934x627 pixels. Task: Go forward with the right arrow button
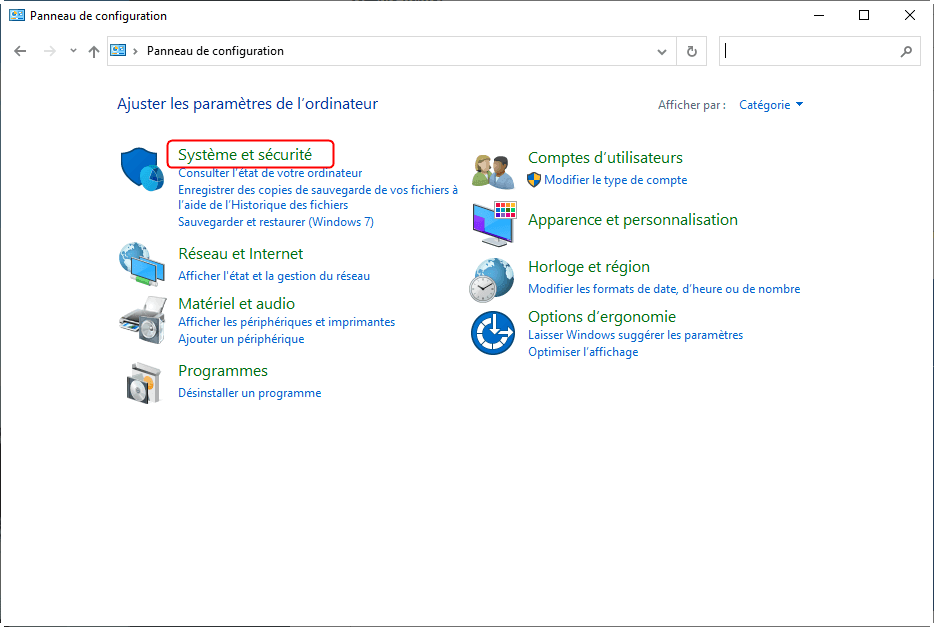click(50, 51)
